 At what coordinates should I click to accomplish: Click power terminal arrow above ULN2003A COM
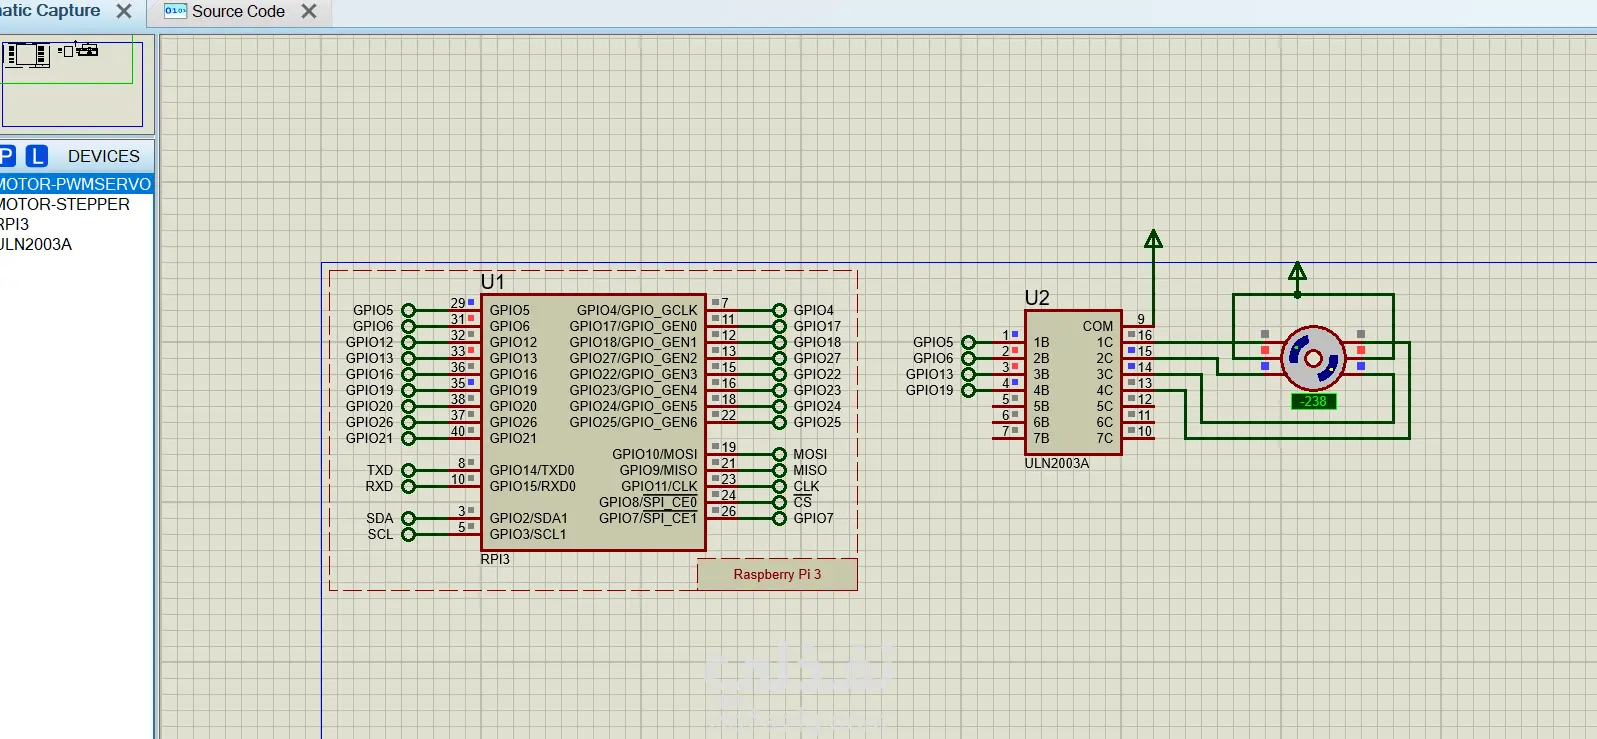1153,239
